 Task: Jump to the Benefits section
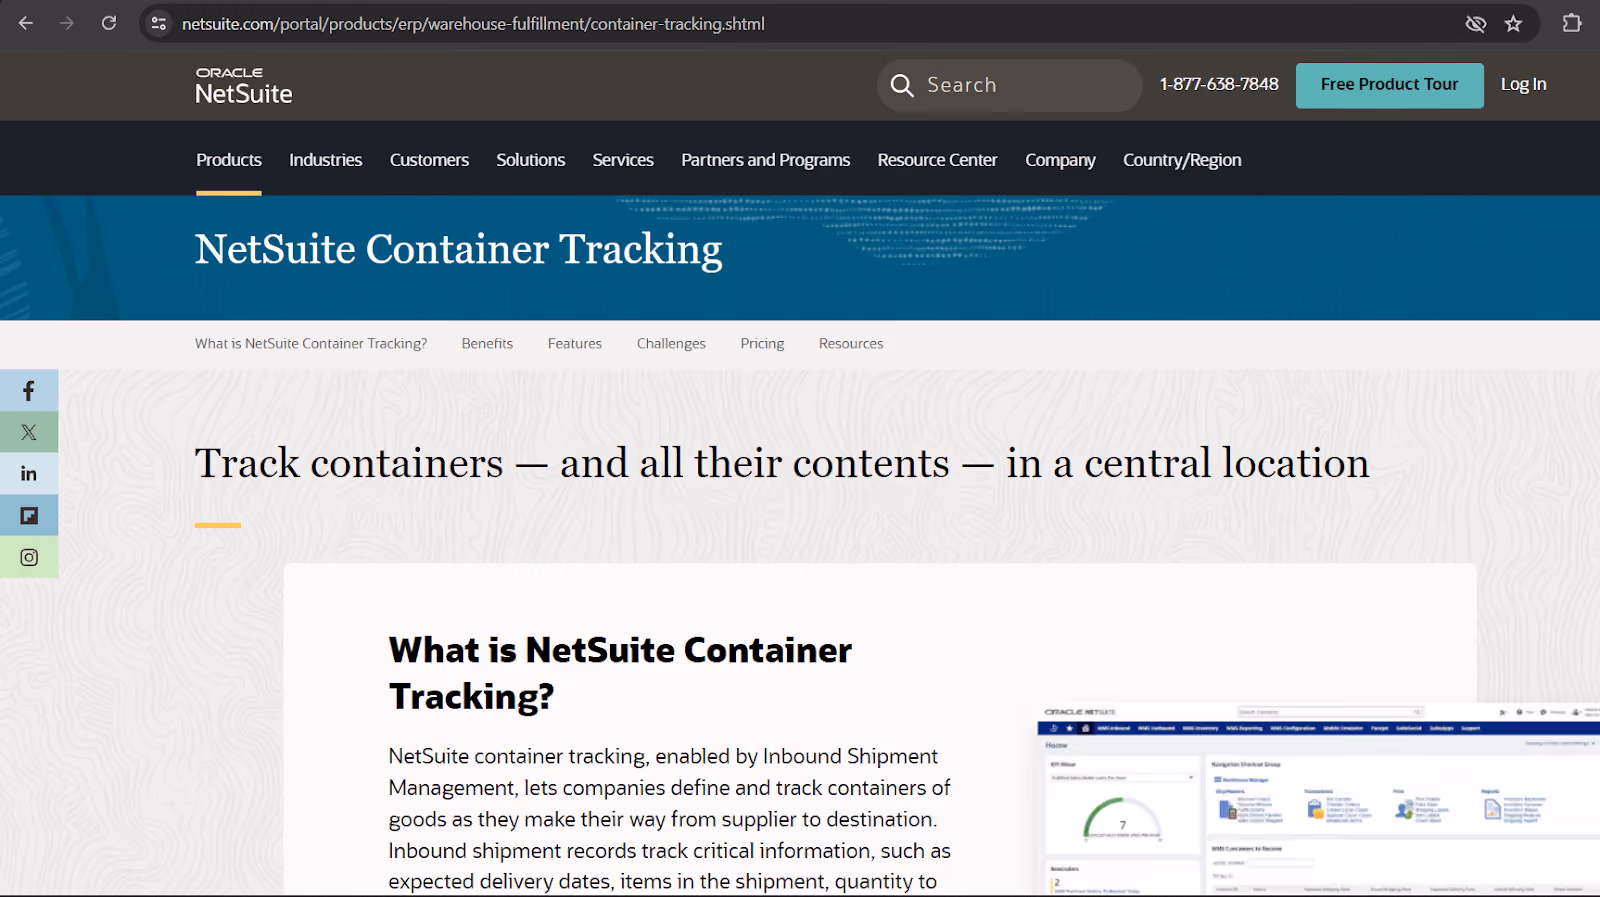[x=487, y=343]
